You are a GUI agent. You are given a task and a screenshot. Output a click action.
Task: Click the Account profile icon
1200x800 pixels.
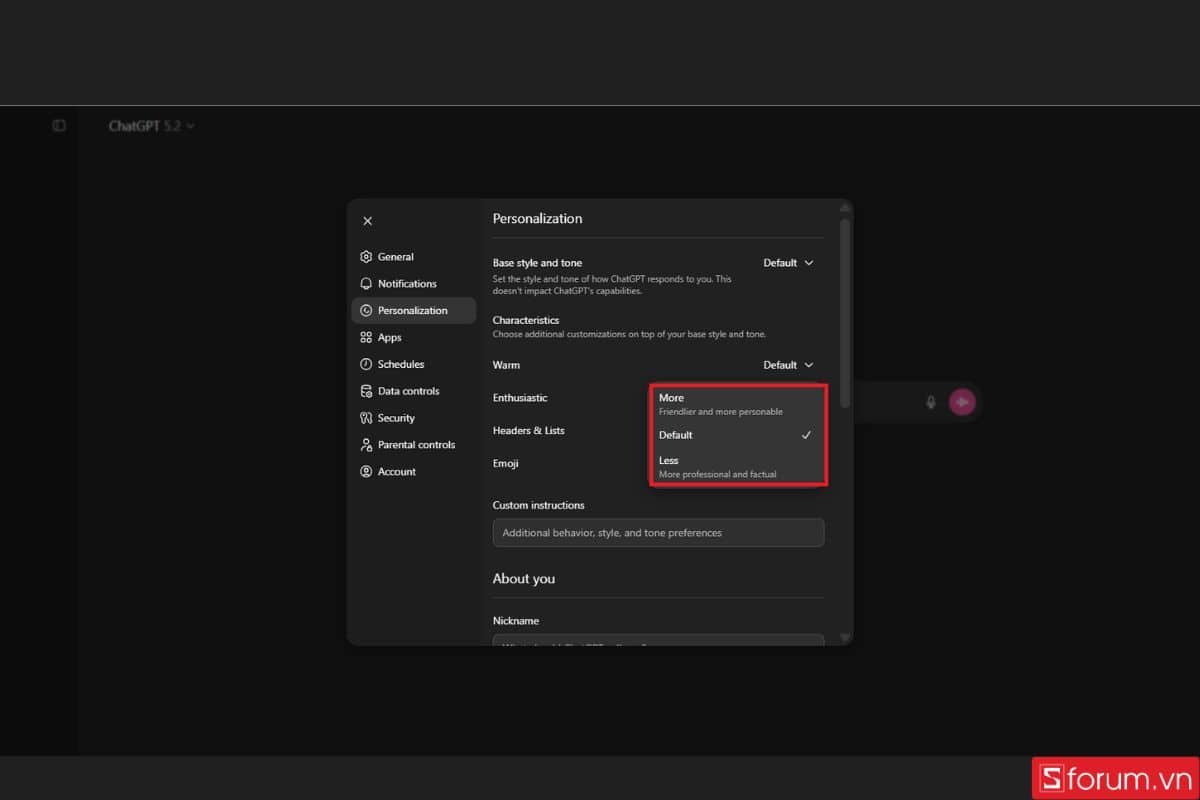(366, 472)
